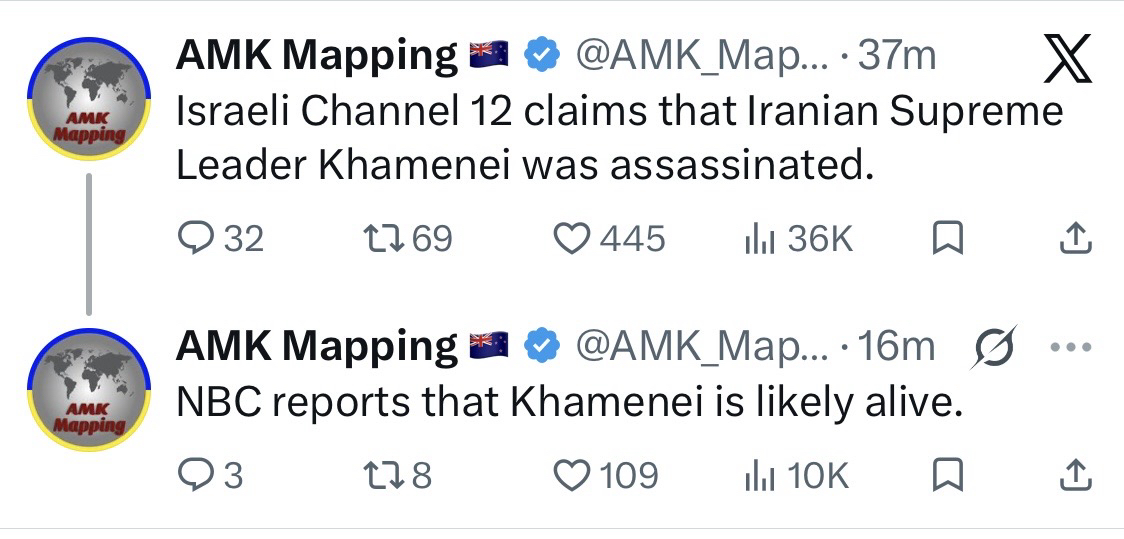Image resolution: width=1124 pixels, height=539 pixels.
Task: Open AMK Mapping name on first tweet
Action: (316, 56)
